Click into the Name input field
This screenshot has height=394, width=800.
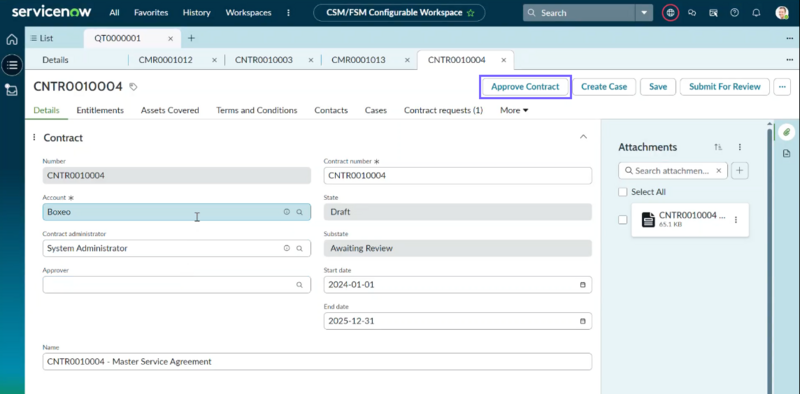317,361
